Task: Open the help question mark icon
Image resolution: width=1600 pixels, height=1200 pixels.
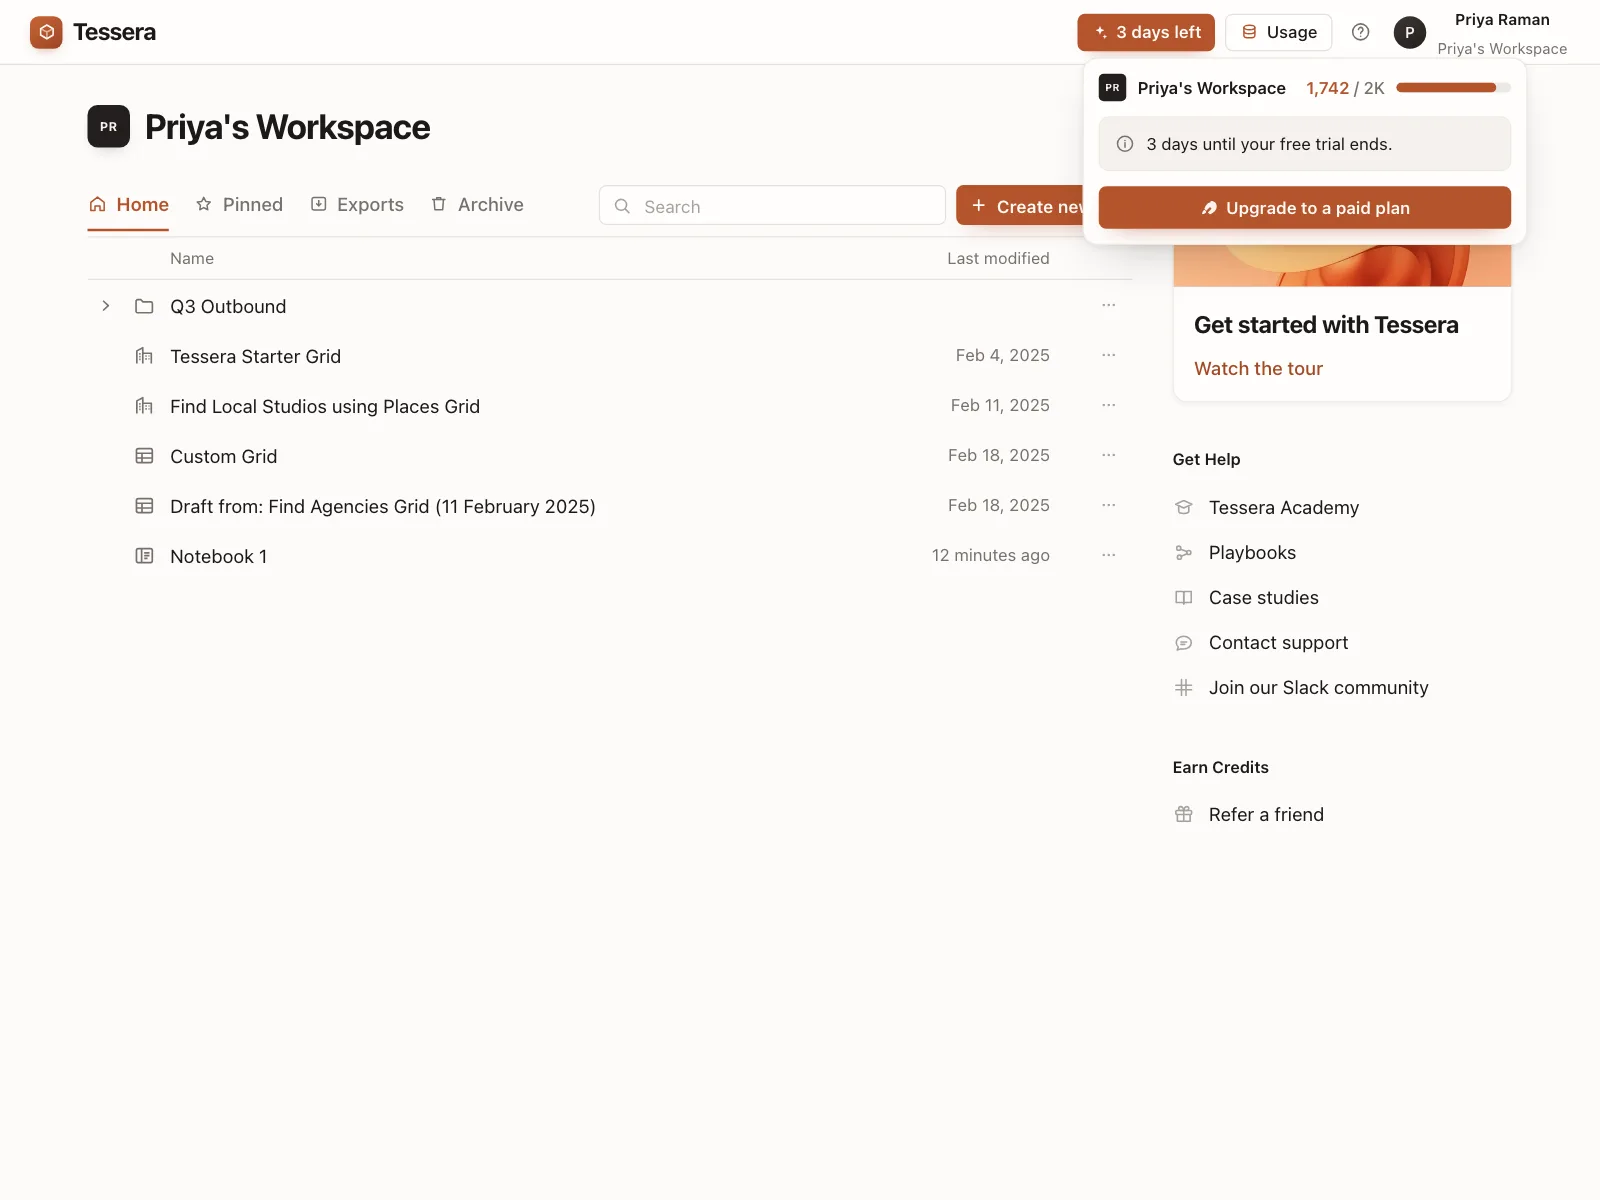Action: 1360,32
